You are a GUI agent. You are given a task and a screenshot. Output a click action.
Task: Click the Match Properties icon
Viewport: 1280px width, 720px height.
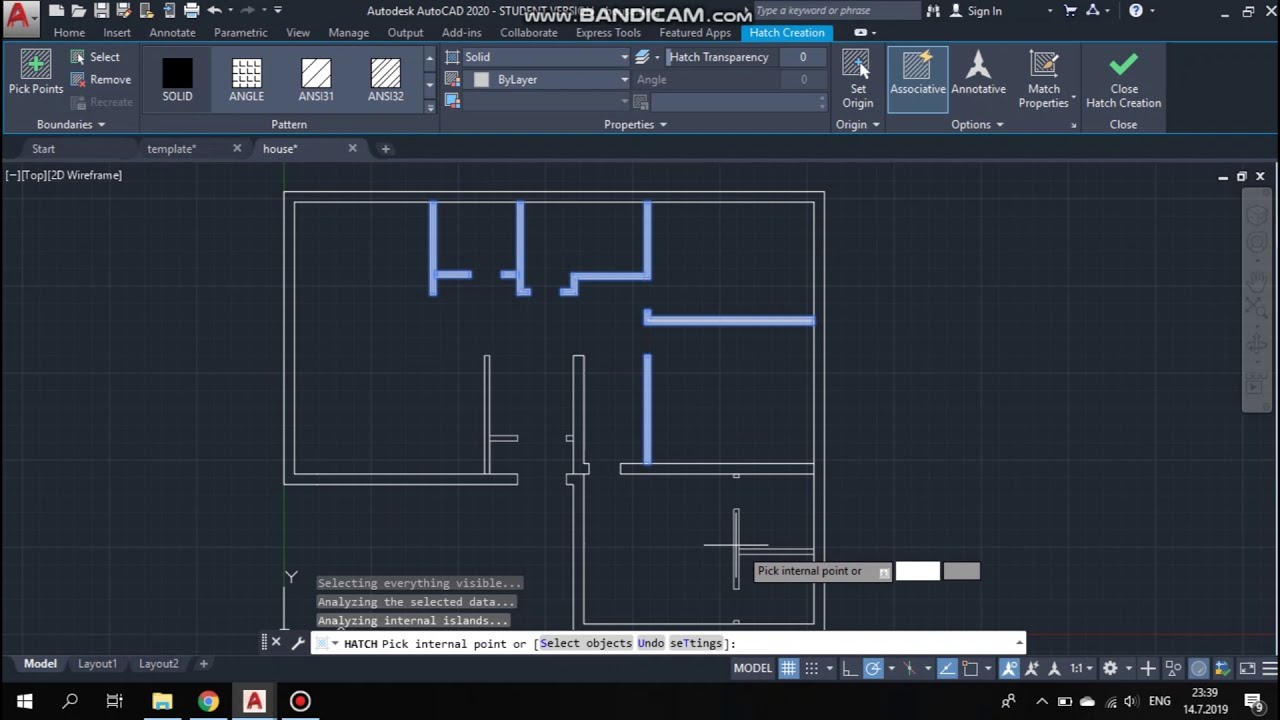1043,65
